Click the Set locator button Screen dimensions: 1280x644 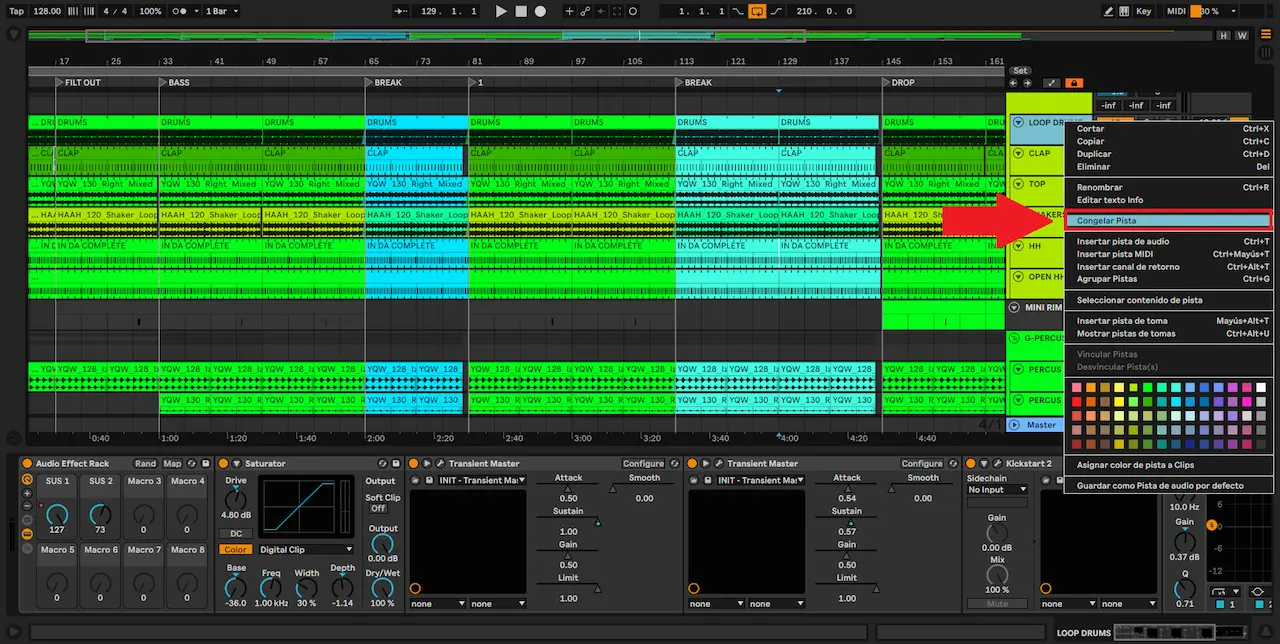point(1020,71)
